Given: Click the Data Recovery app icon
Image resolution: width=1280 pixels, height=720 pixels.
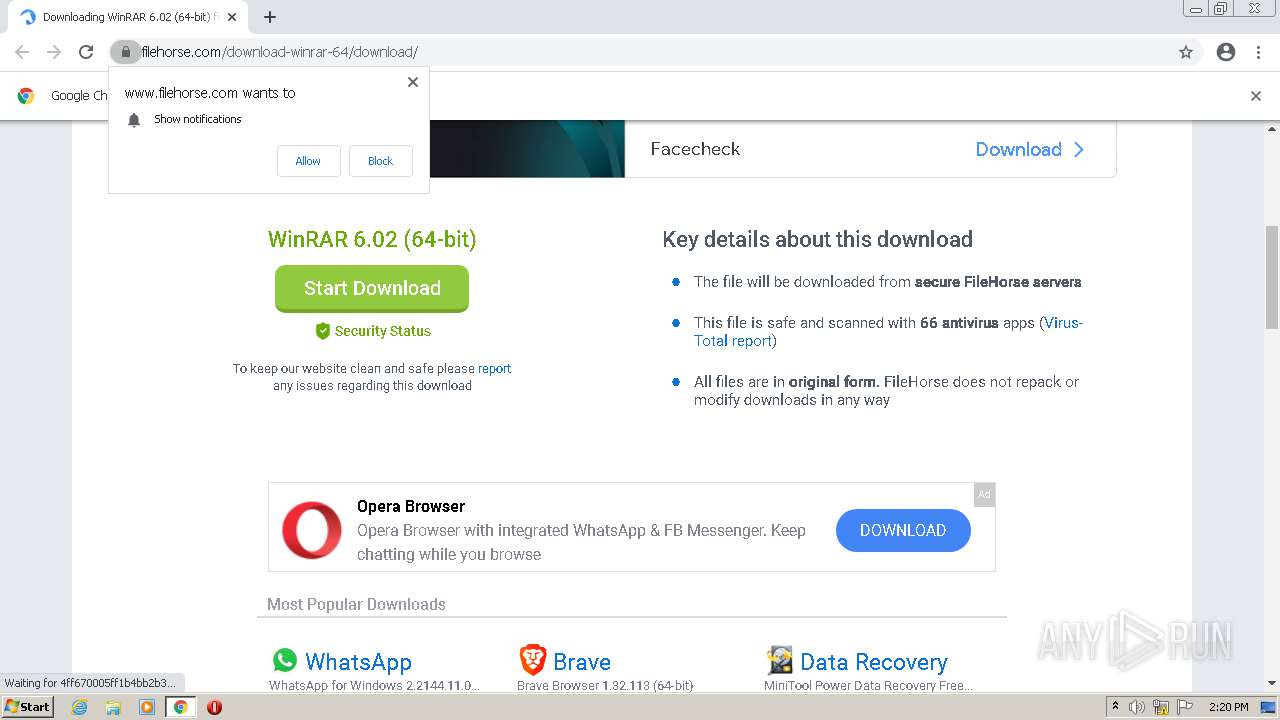Looking at the screenshot, I should [779, 660].
